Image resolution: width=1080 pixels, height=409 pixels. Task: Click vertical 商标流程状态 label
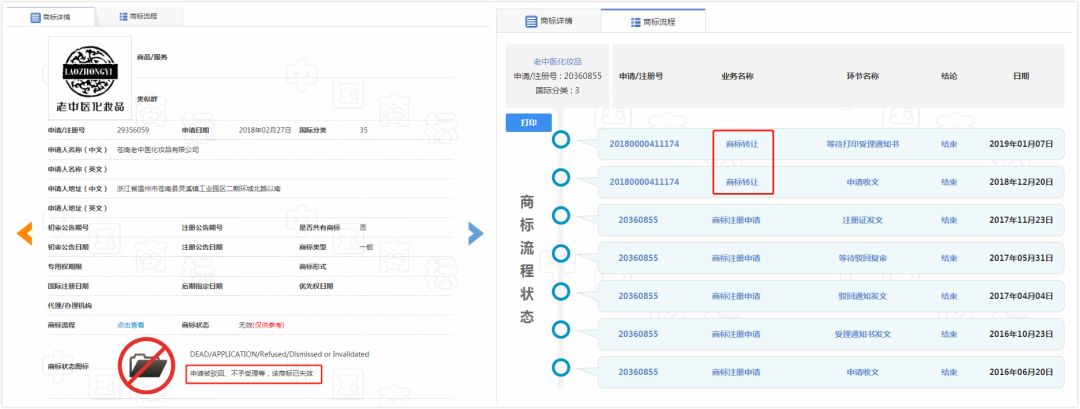point(526,259)
